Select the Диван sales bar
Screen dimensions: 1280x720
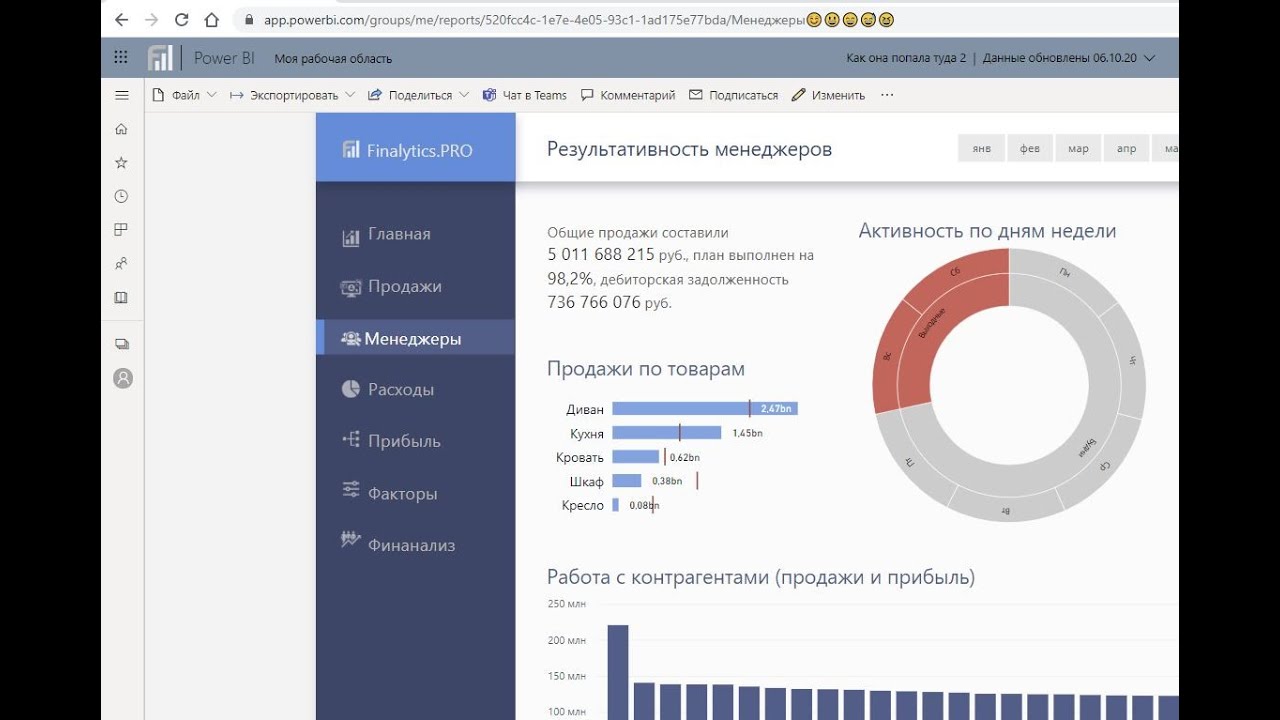click(705, 408)
